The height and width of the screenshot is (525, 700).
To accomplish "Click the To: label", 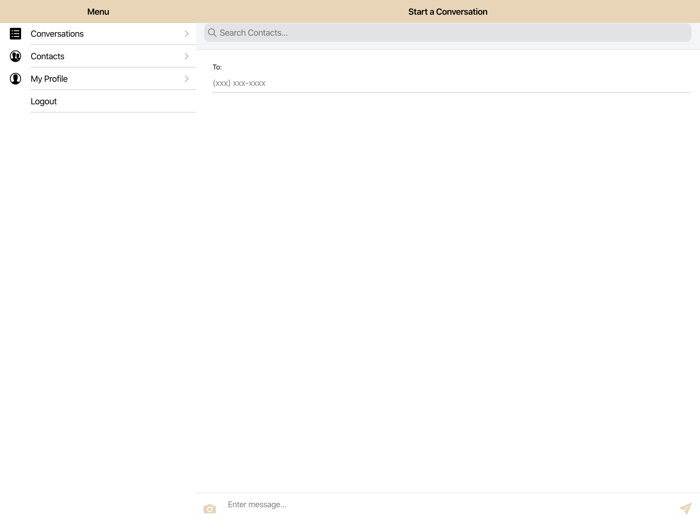I will [217, 67].
